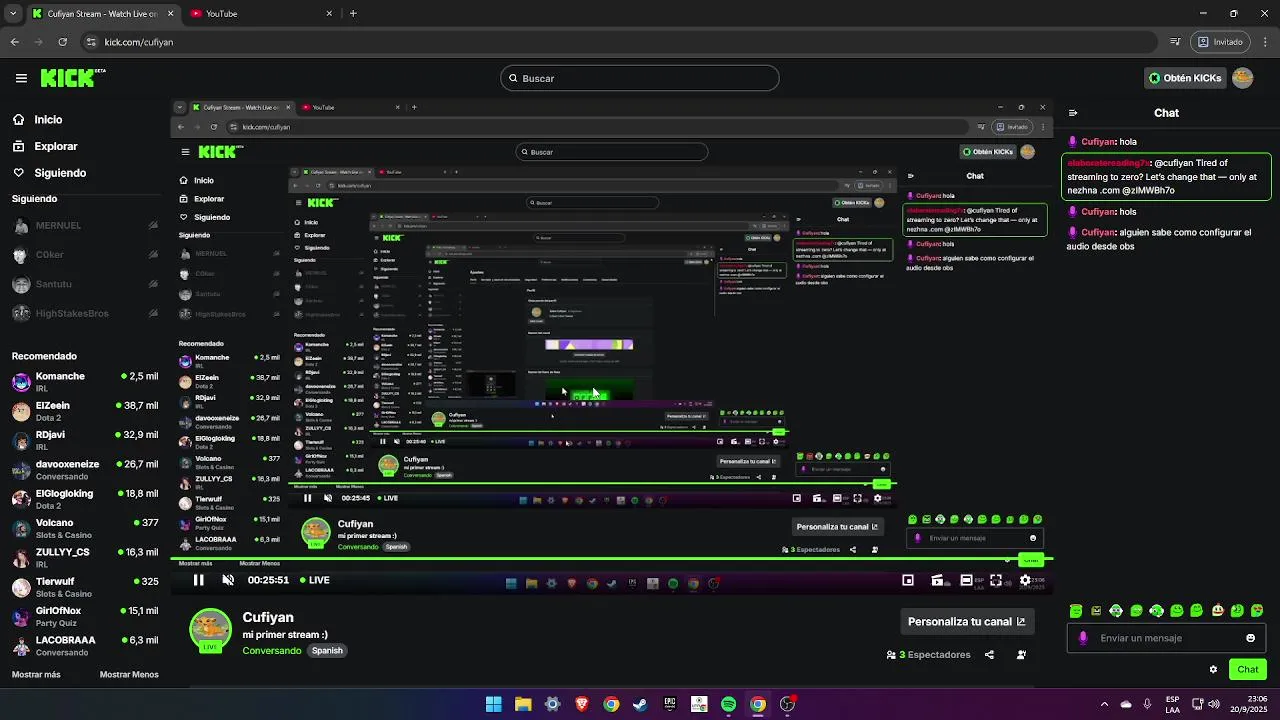Open Spotify from the Windows taskbar

click(x=728, y=704)
